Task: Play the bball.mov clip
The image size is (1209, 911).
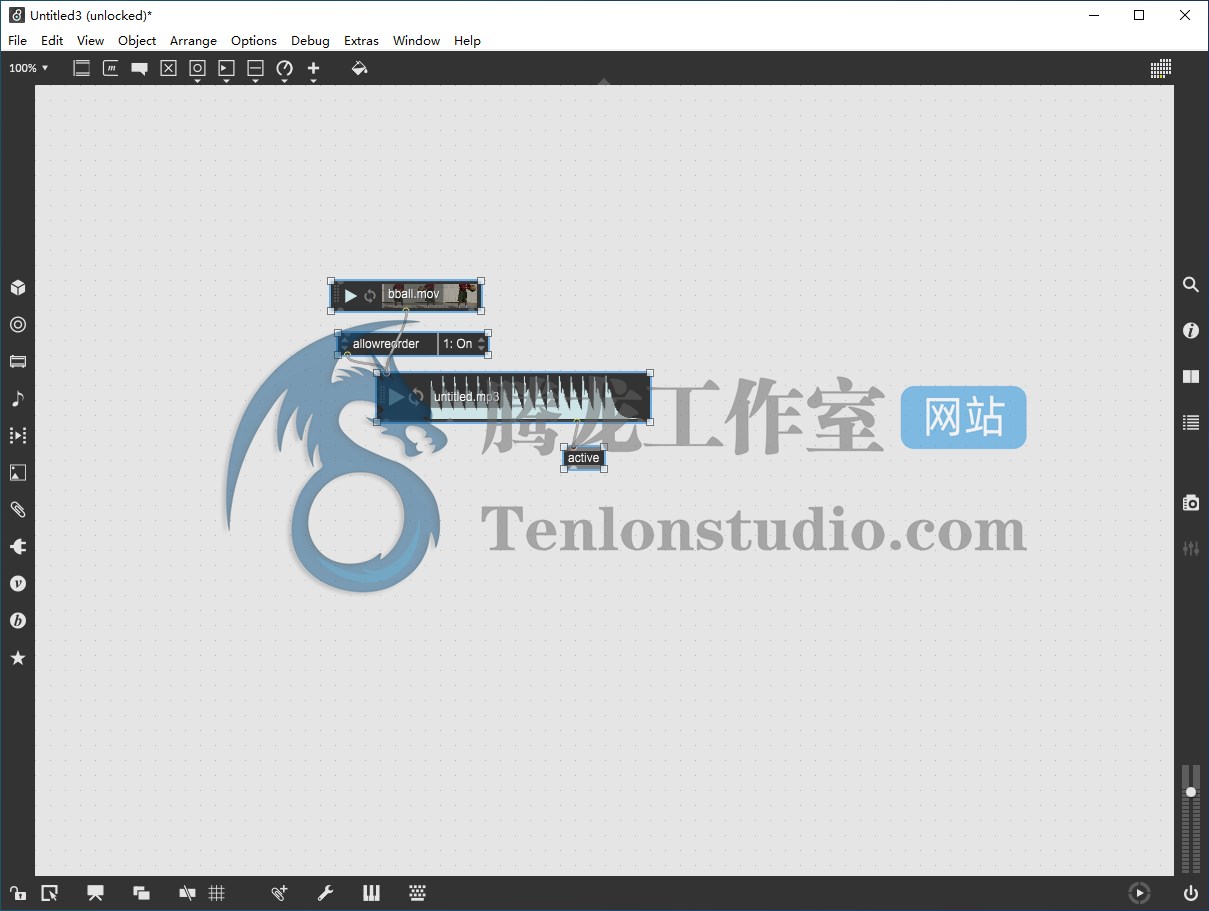Action: click(x=351, y=295)
